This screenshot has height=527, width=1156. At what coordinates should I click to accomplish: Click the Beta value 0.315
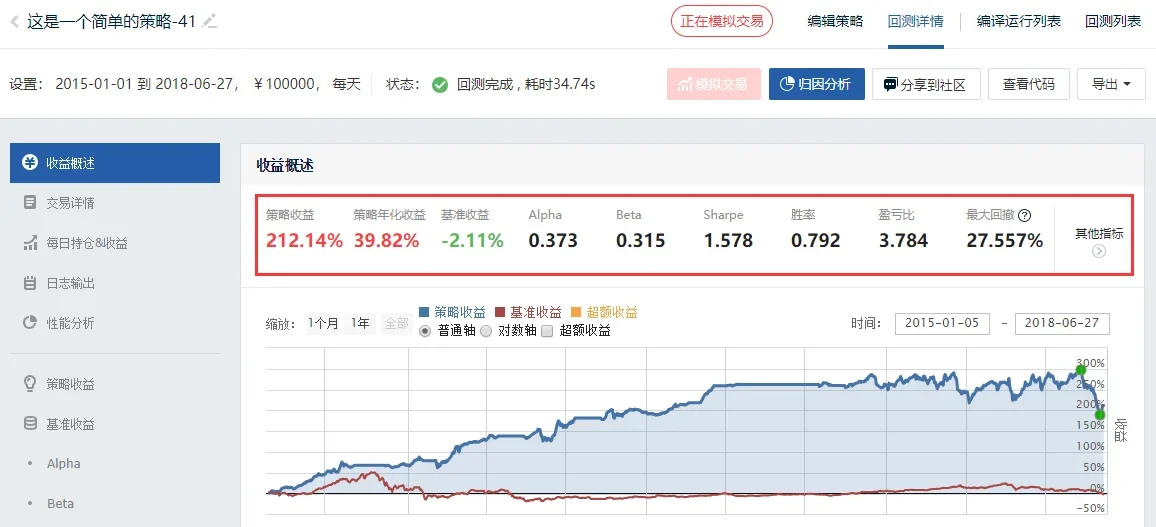pyautogui.click(x=640, y=240)
